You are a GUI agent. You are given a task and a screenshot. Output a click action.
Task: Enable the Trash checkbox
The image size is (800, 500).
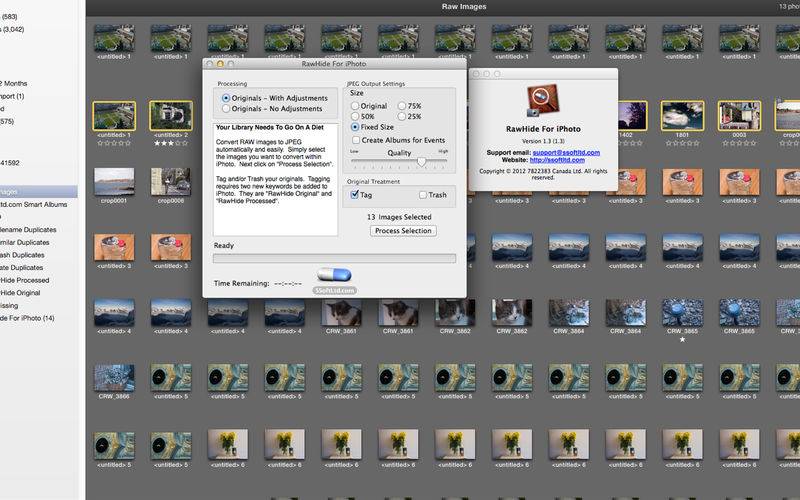coord(423,195)
